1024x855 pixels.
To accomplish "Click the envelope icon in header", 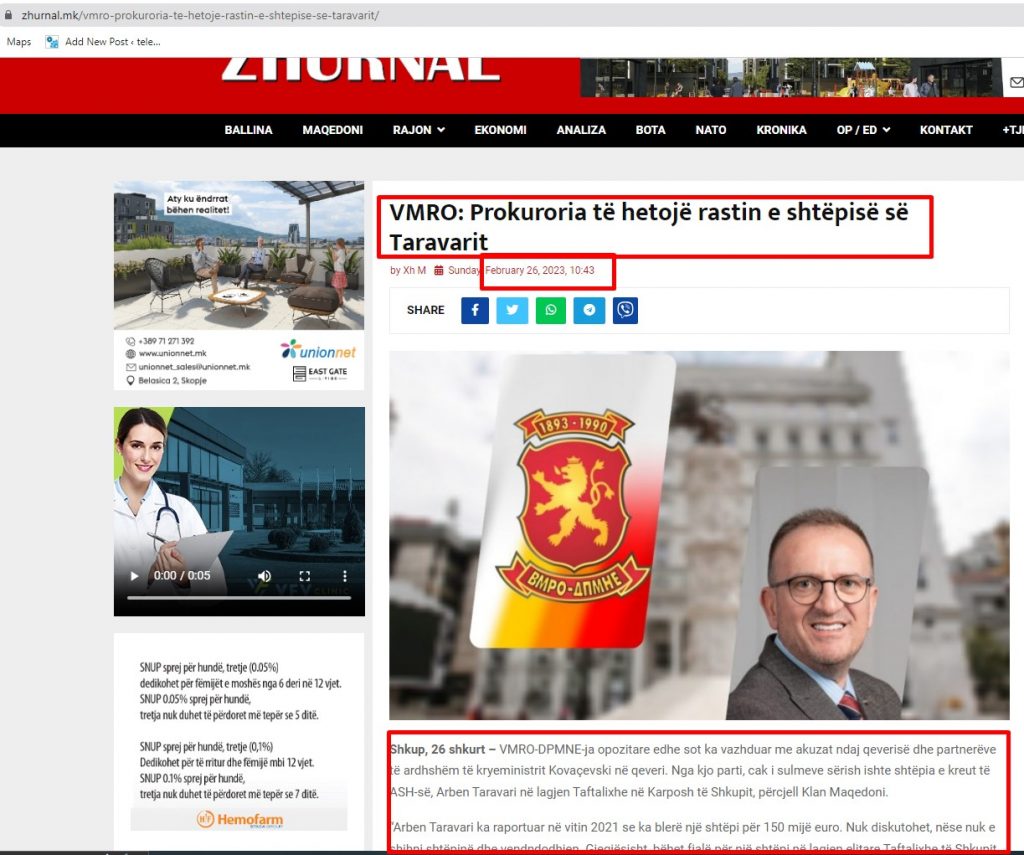I will click(x=1017, y=82).
